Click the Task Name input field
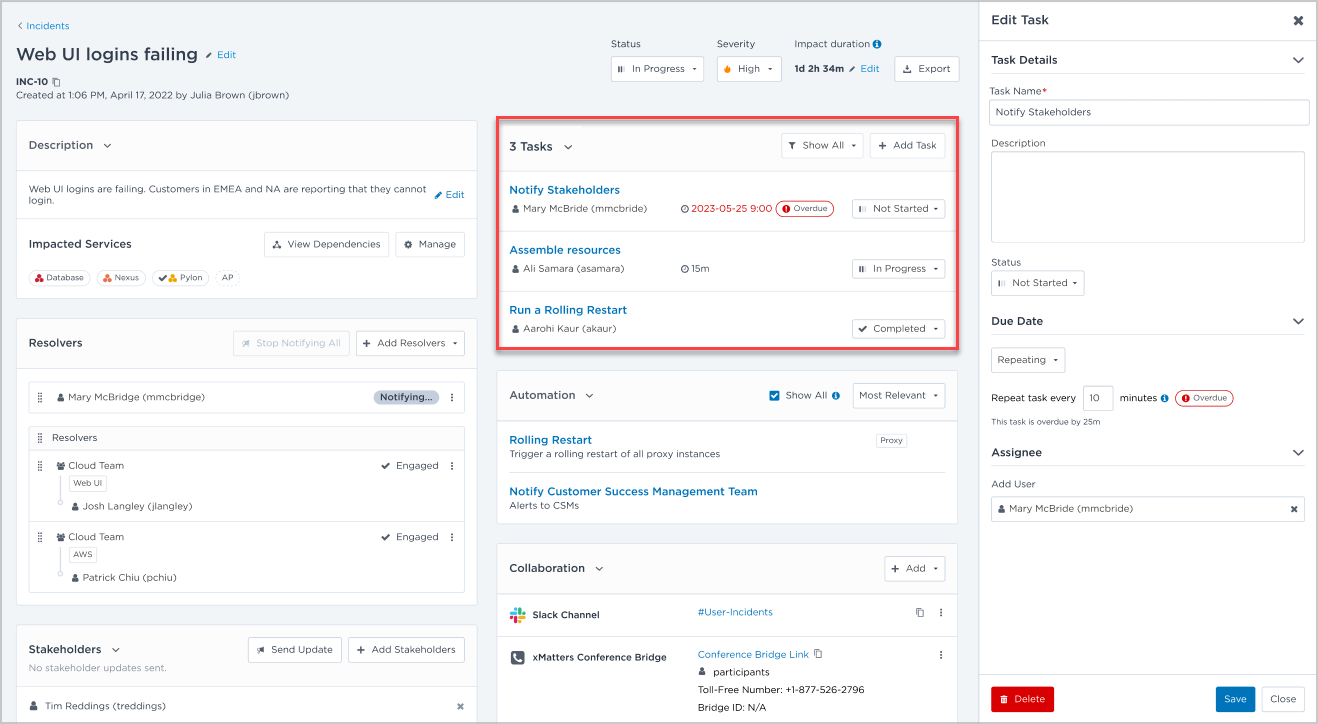The width and height of the screenshot is (1318, 724). coord(1149,112)
